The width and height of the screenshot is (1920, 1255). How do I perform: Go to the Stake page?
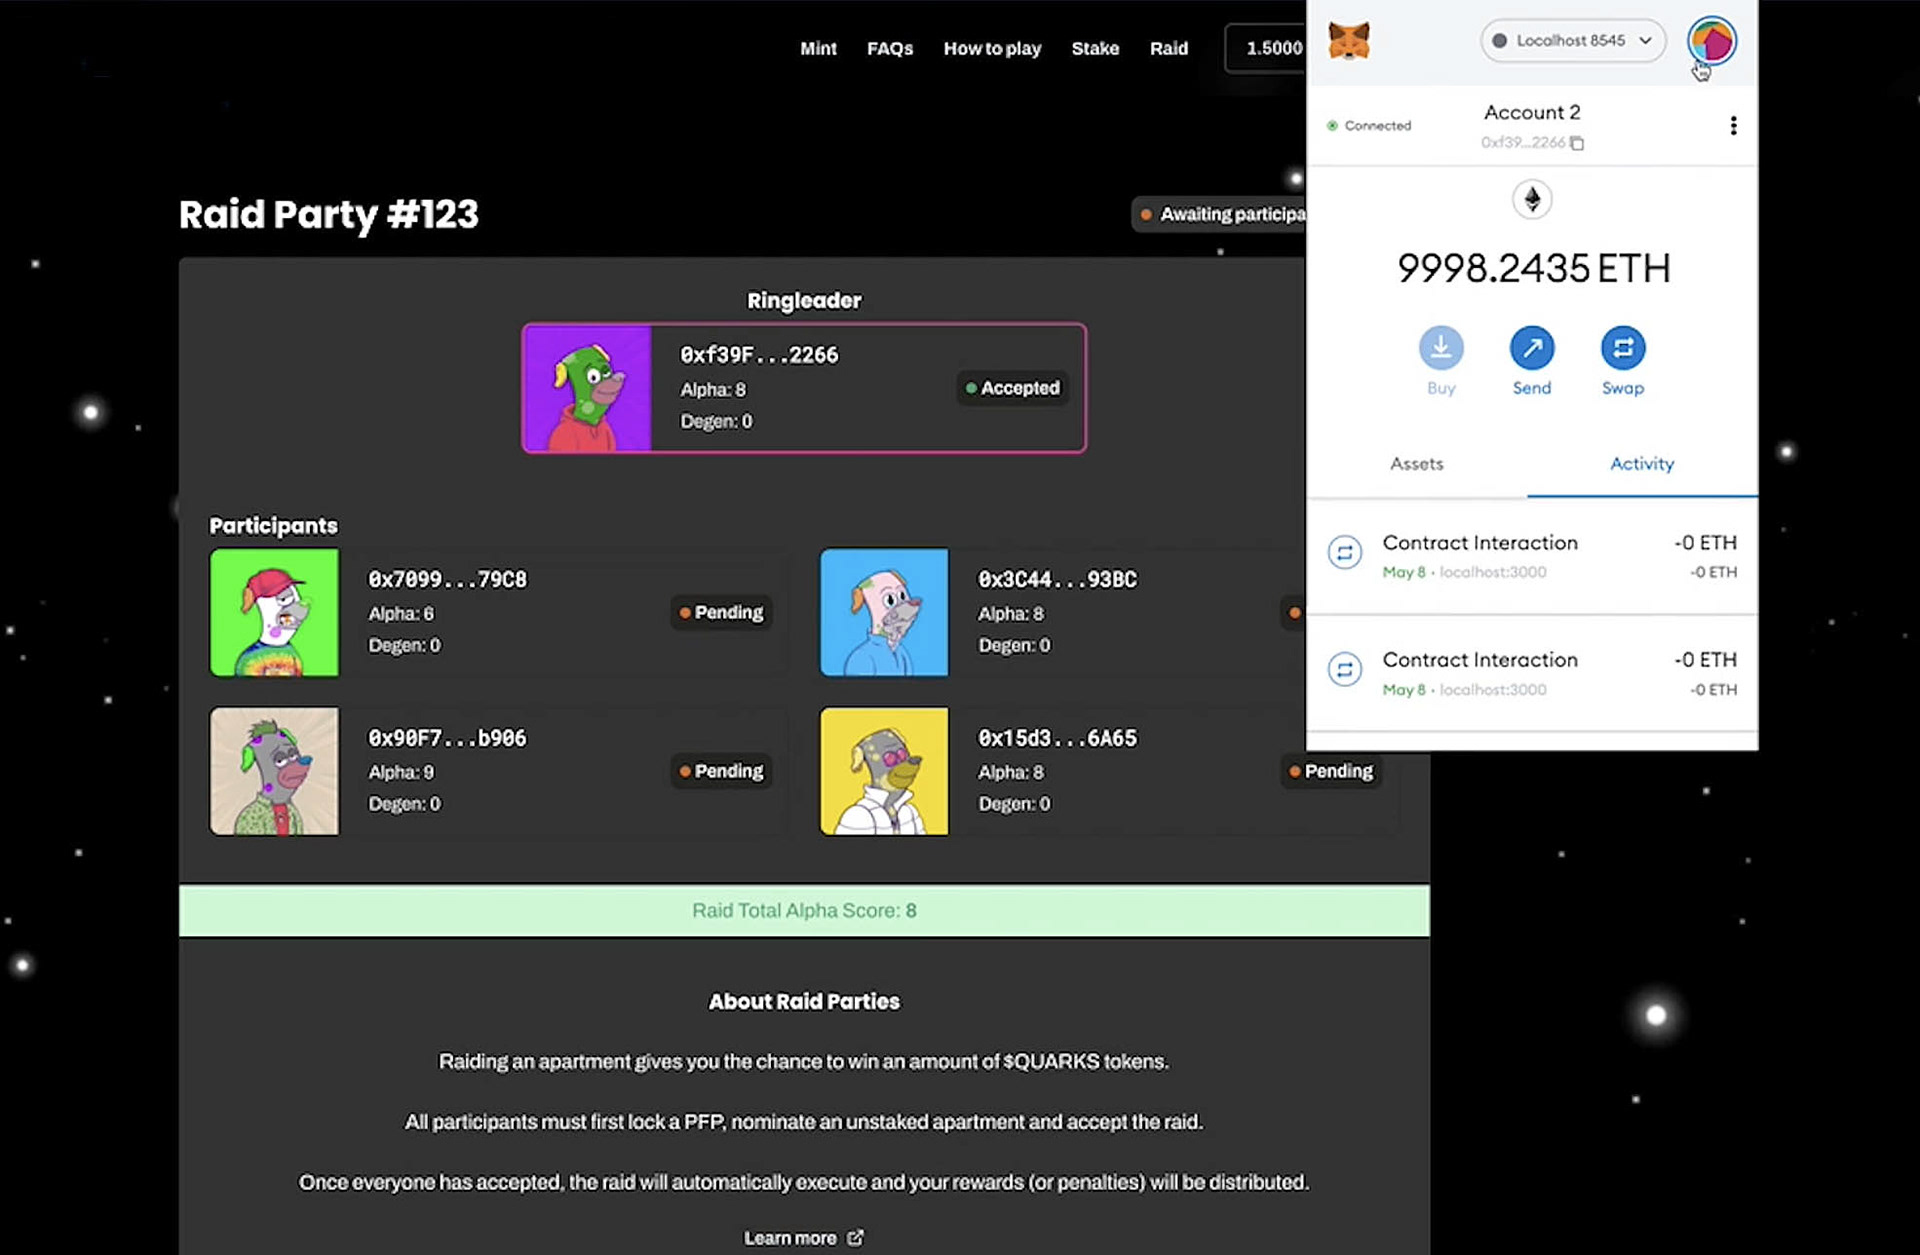(x=1094, y=48)
